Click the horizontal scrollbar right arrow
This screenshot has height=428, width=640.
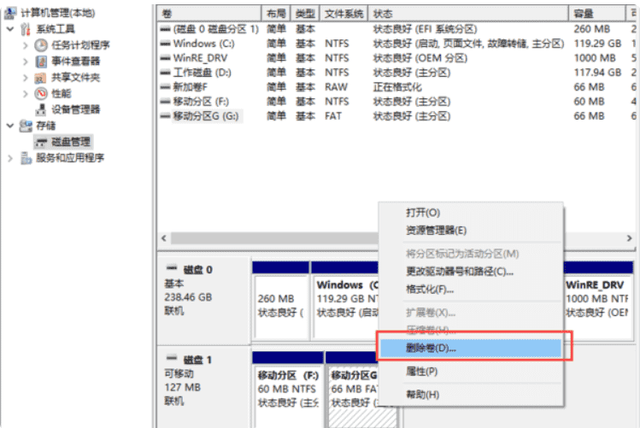coord(629,238)
